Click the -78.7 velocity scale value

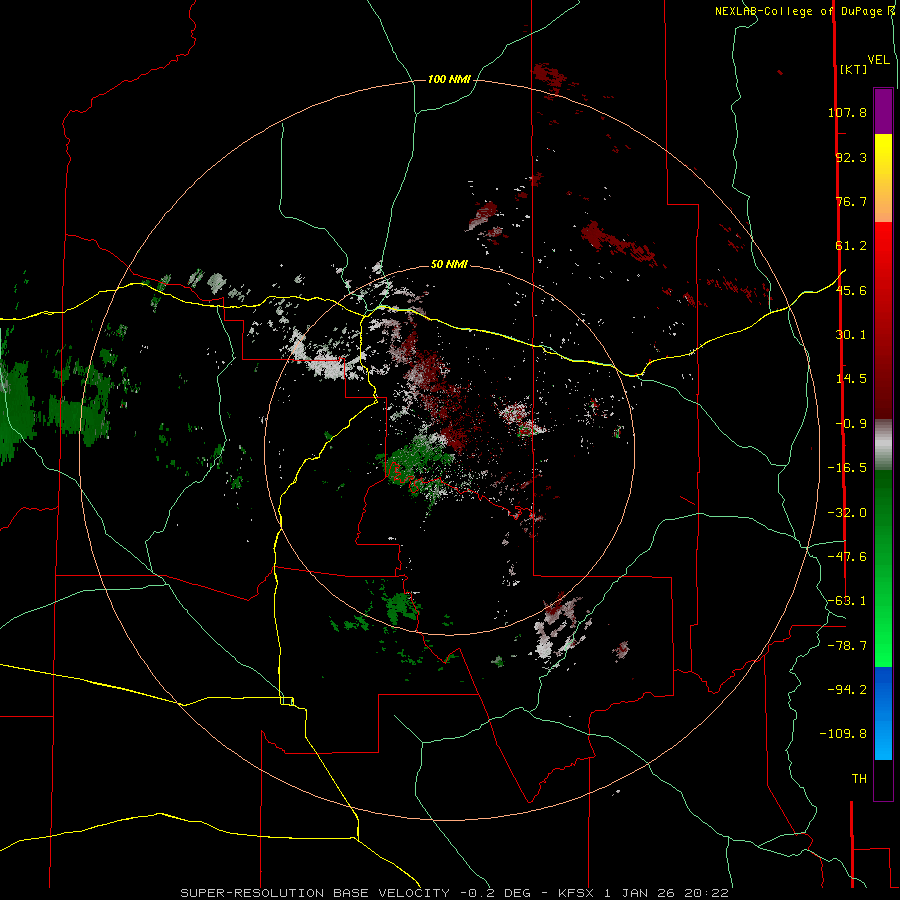click(847, 646)
